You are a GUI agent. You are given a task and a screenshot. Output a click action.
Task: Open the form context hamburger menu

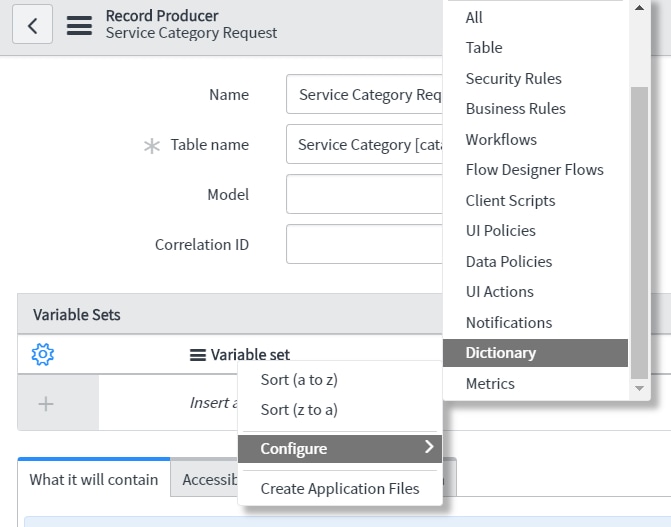click(x=79, y=25)
